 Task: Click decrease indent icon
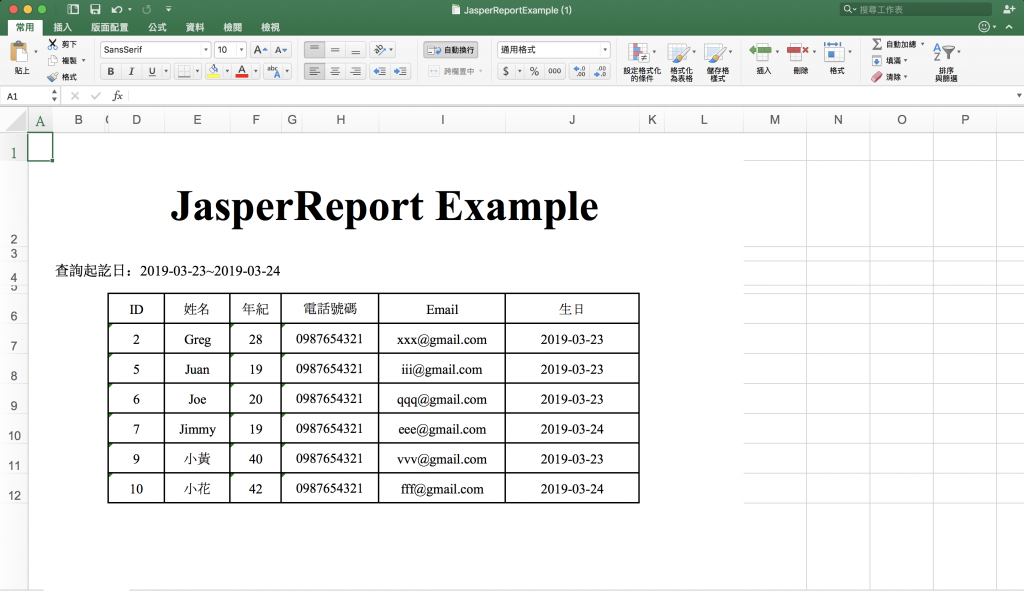[379, 71]
